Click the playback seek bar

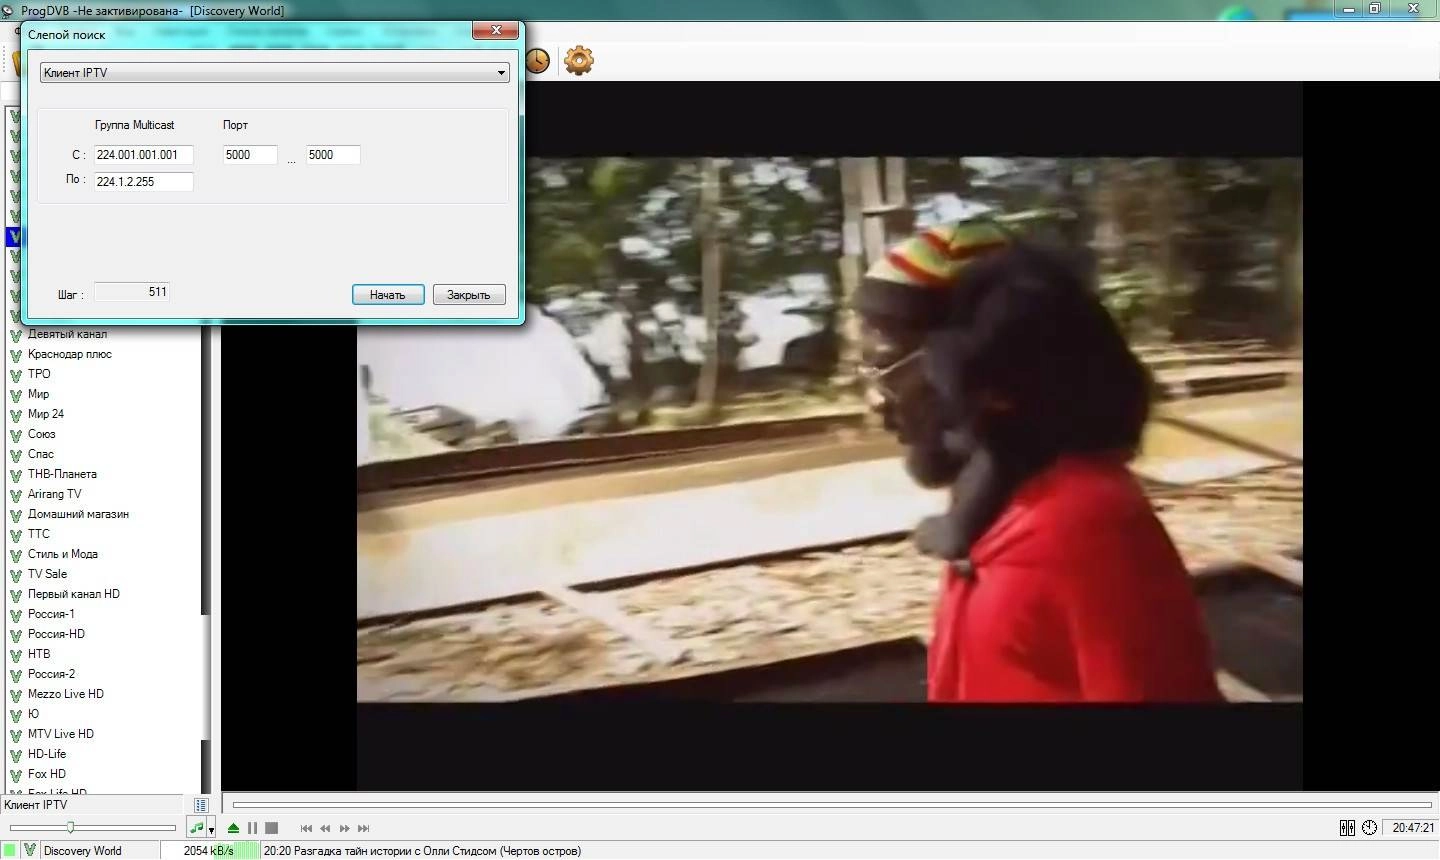point(832,804)
